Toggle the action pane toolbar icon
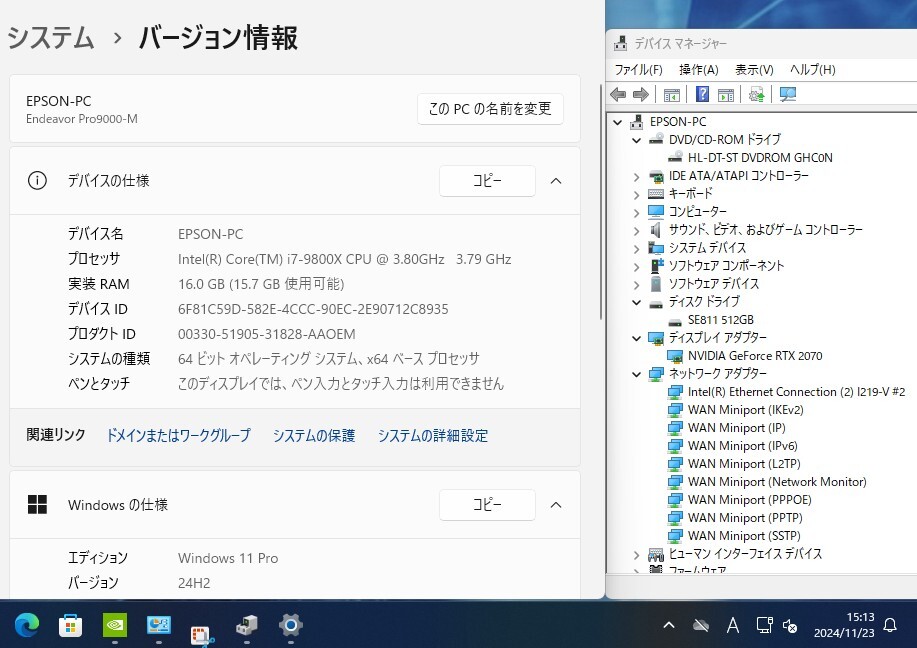 tap(726, 94)
